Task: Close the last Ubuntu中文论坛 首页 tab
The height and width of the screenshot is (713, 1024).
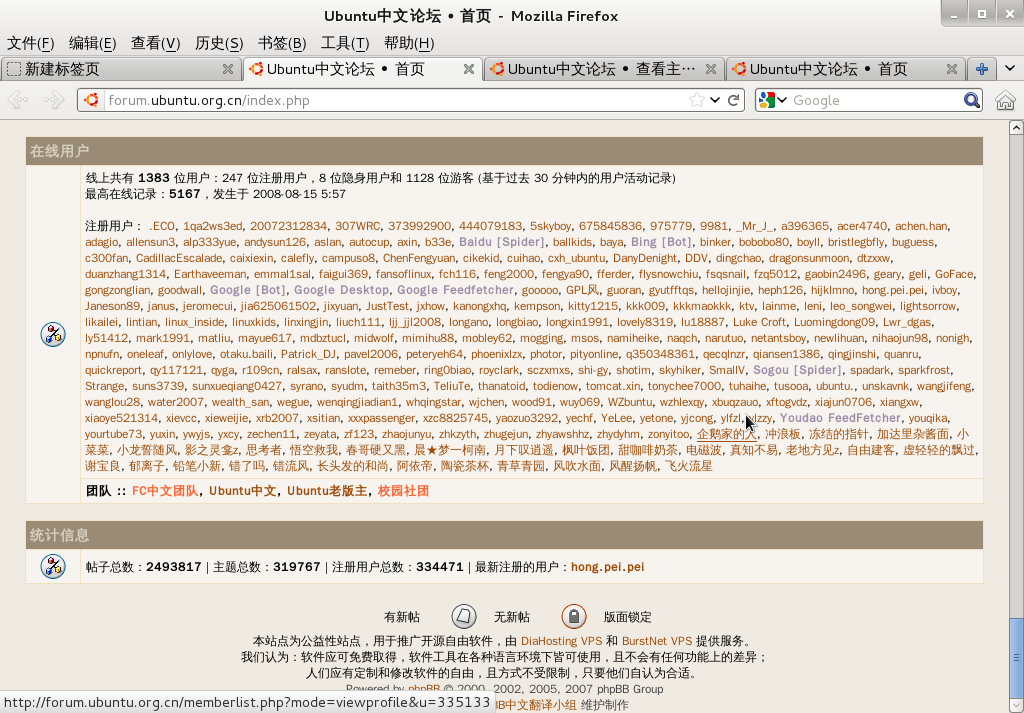Action: [953, 69]
